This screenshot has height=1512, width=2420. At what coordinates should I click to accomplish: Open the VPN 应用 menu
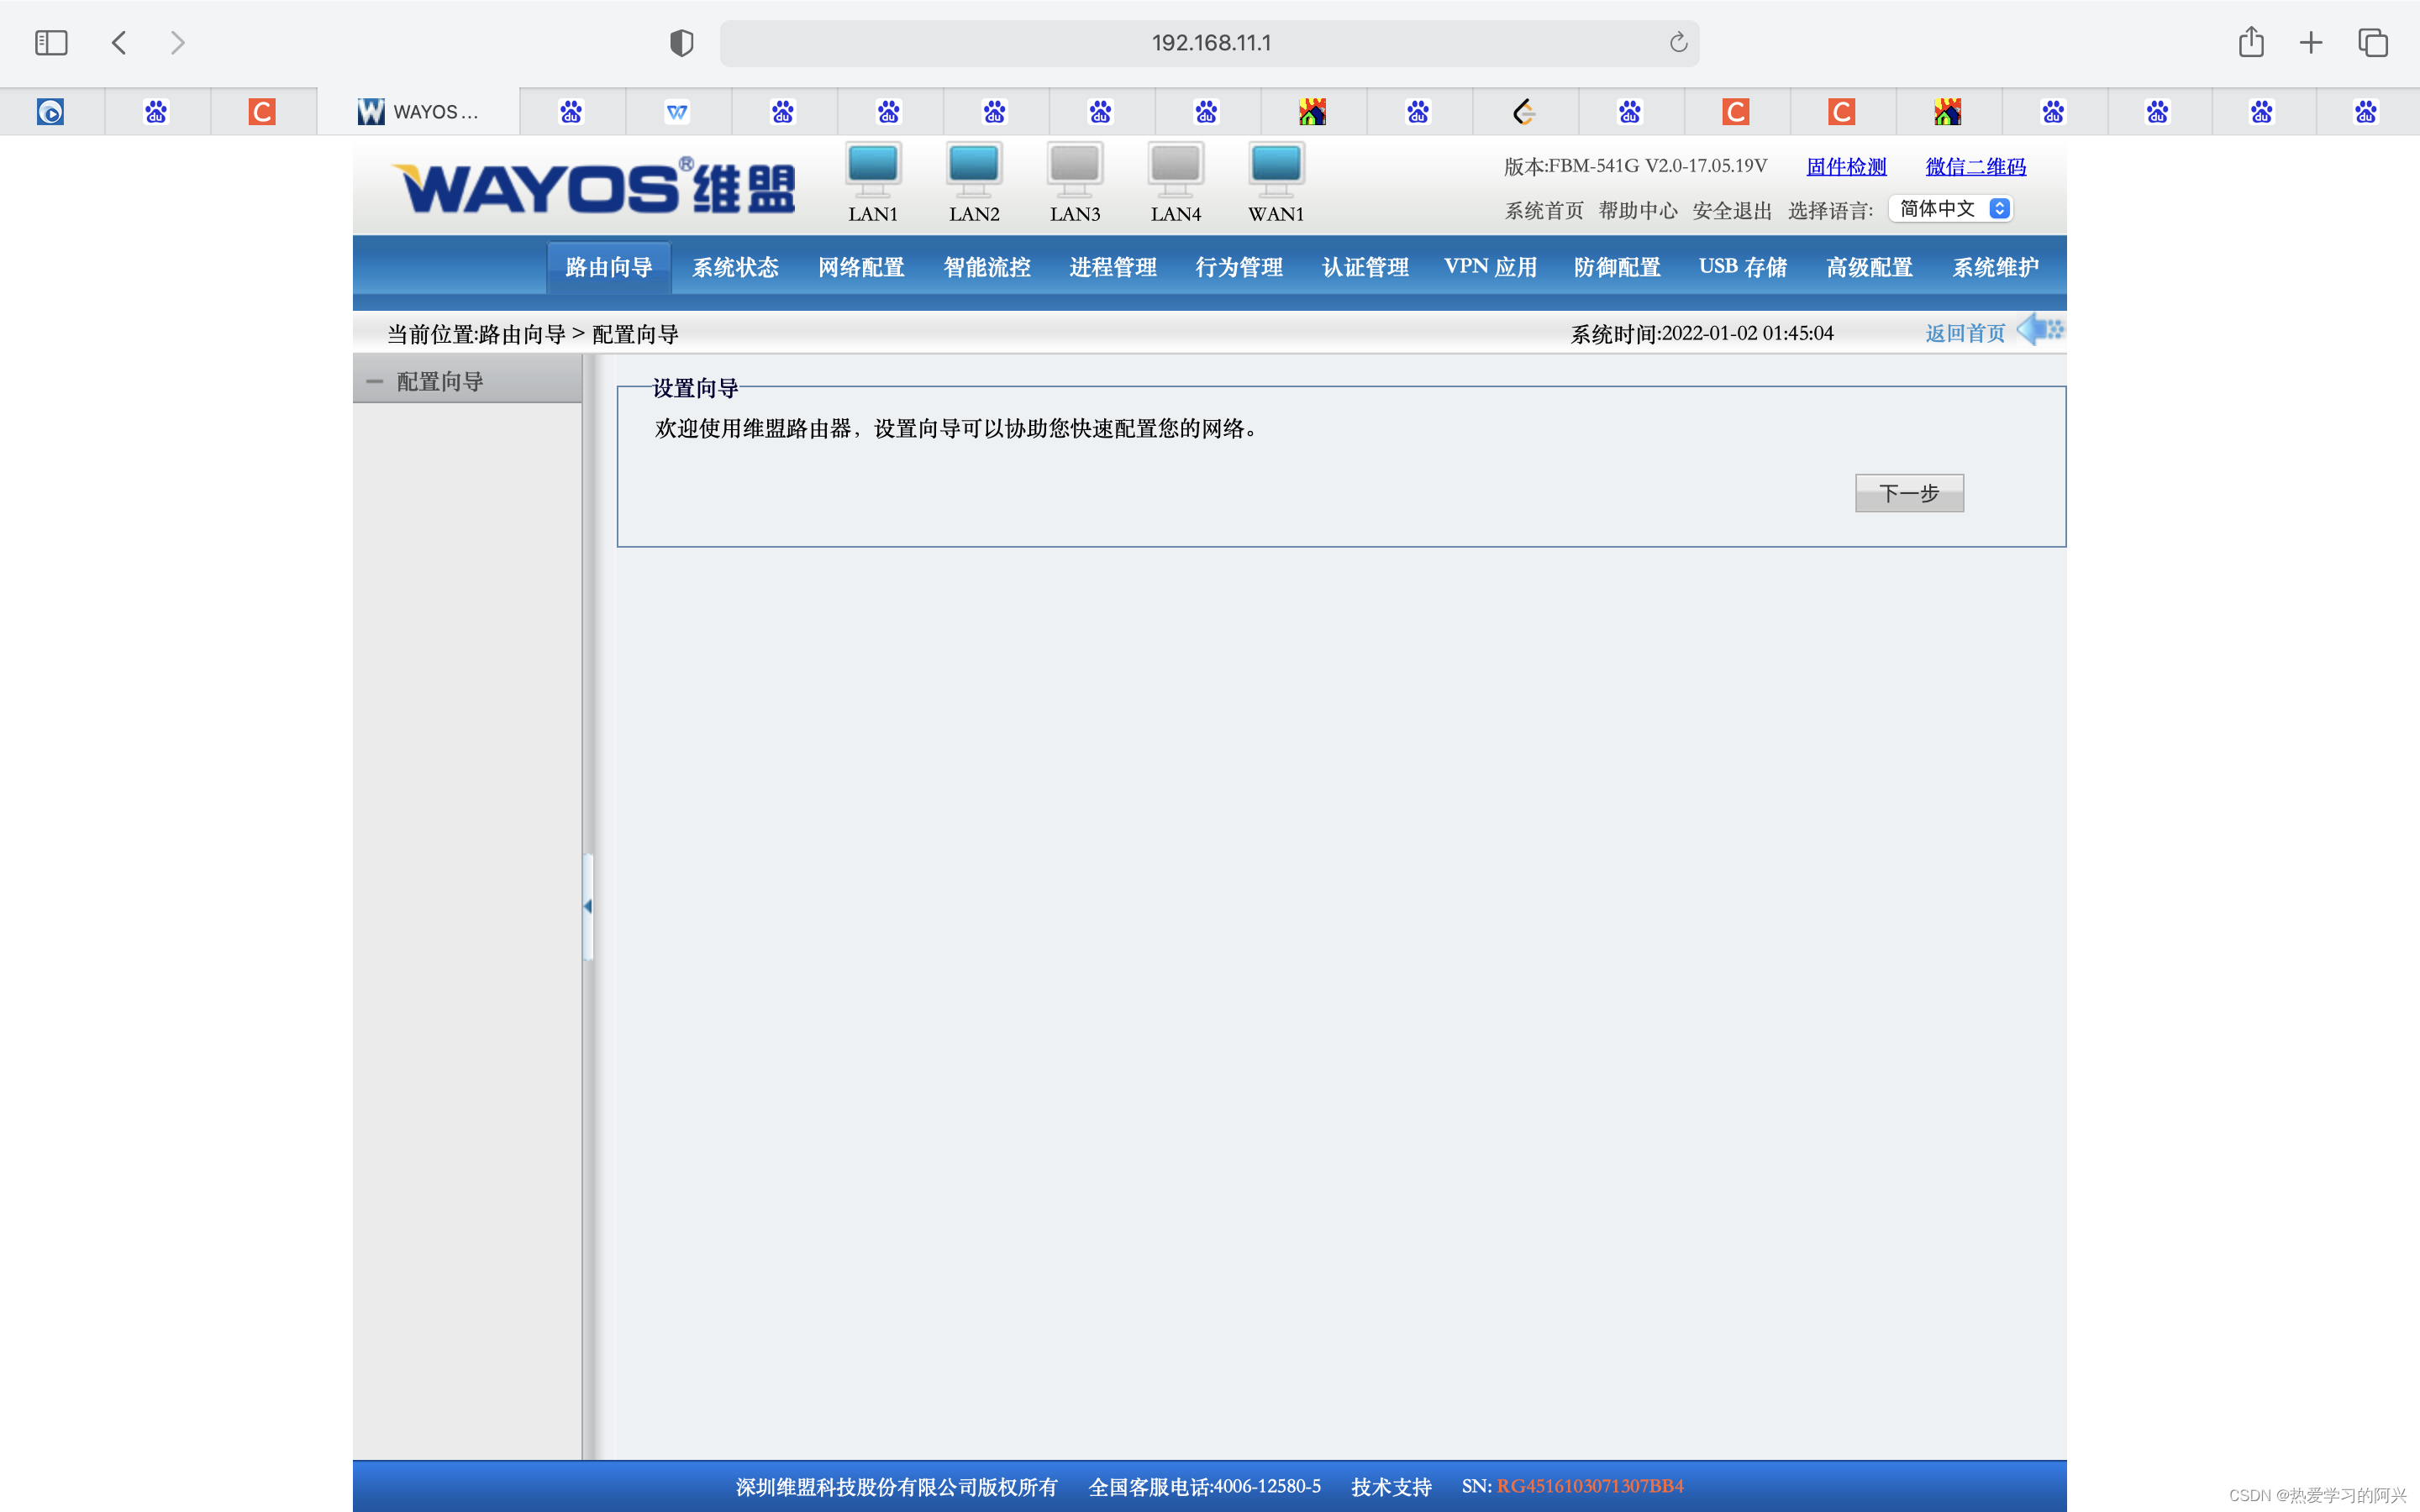[1490, 267]
